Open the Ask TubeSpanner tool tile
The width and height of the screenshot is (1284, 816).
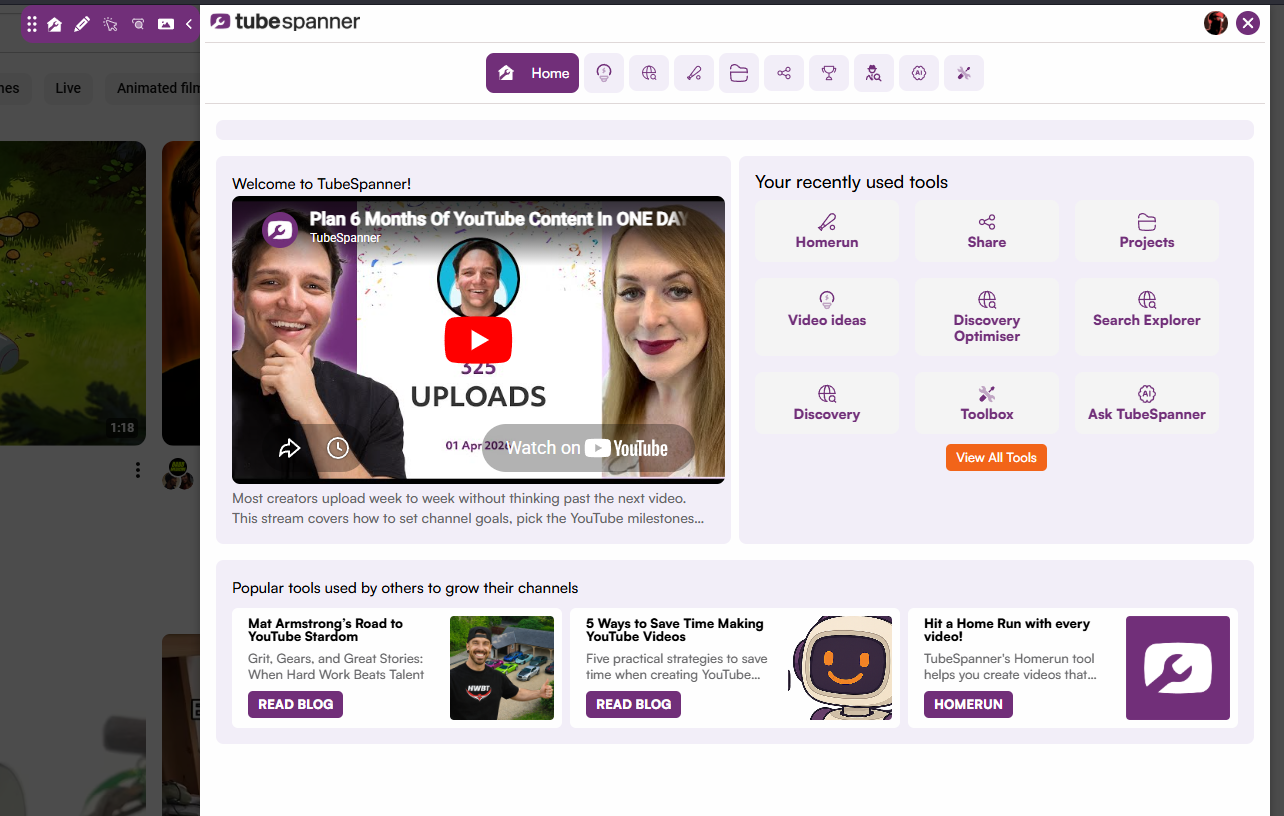coord(1147,403)
